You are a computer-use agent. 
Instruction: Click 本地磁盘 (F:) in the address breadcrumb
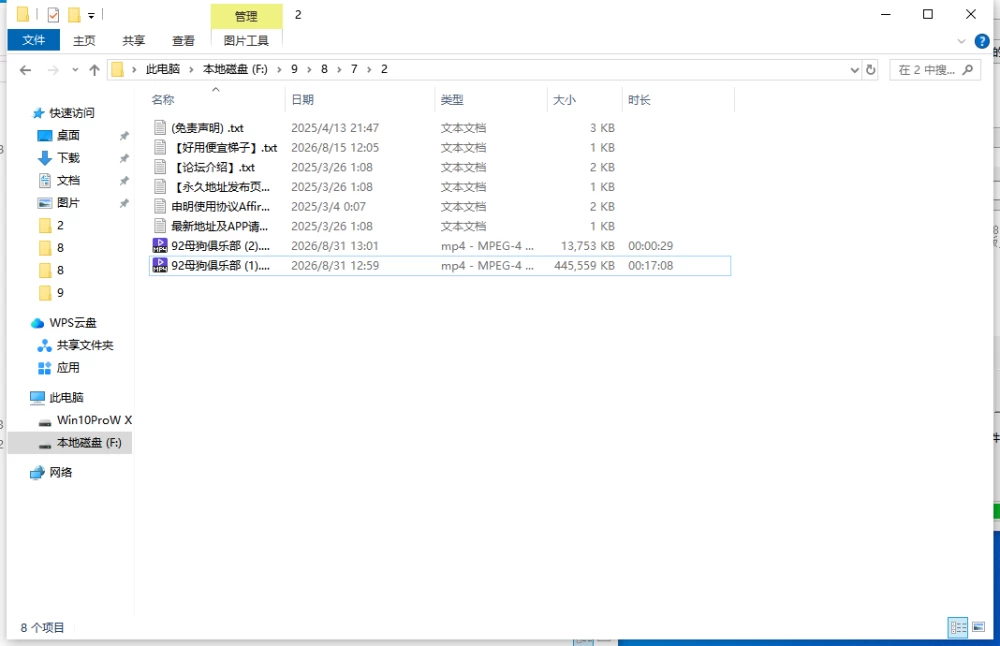click(235, 69)
